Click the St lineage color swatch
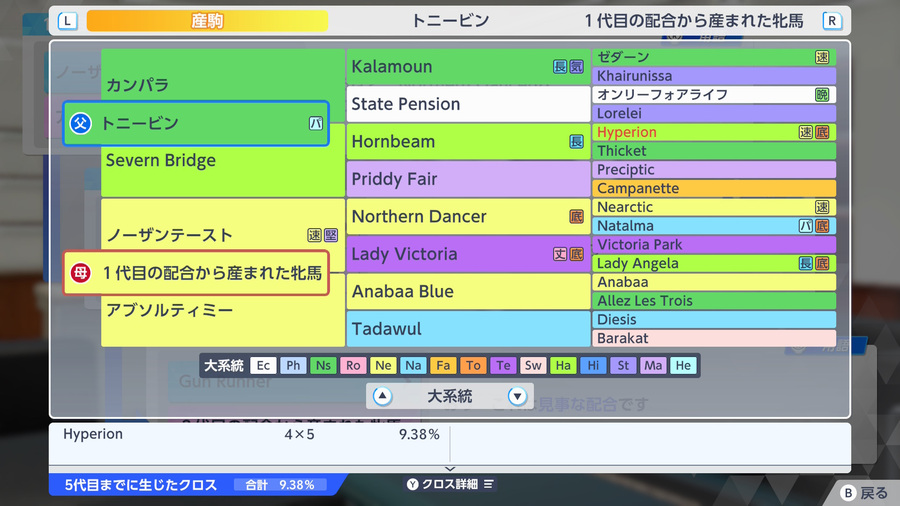 tap(623, 365)
